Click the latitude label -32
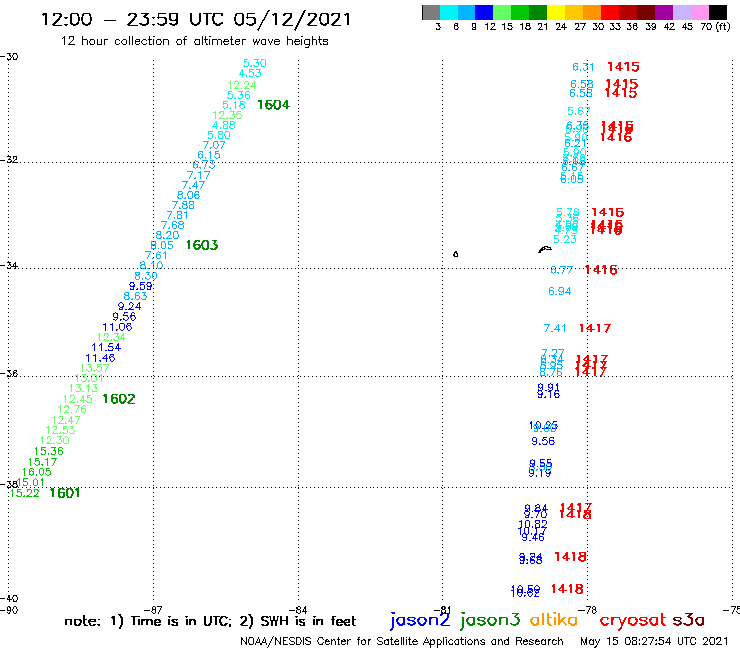Image resolution: width=740 pixels, height=650 pixels. pyautogui.click(x=9, y=159)
